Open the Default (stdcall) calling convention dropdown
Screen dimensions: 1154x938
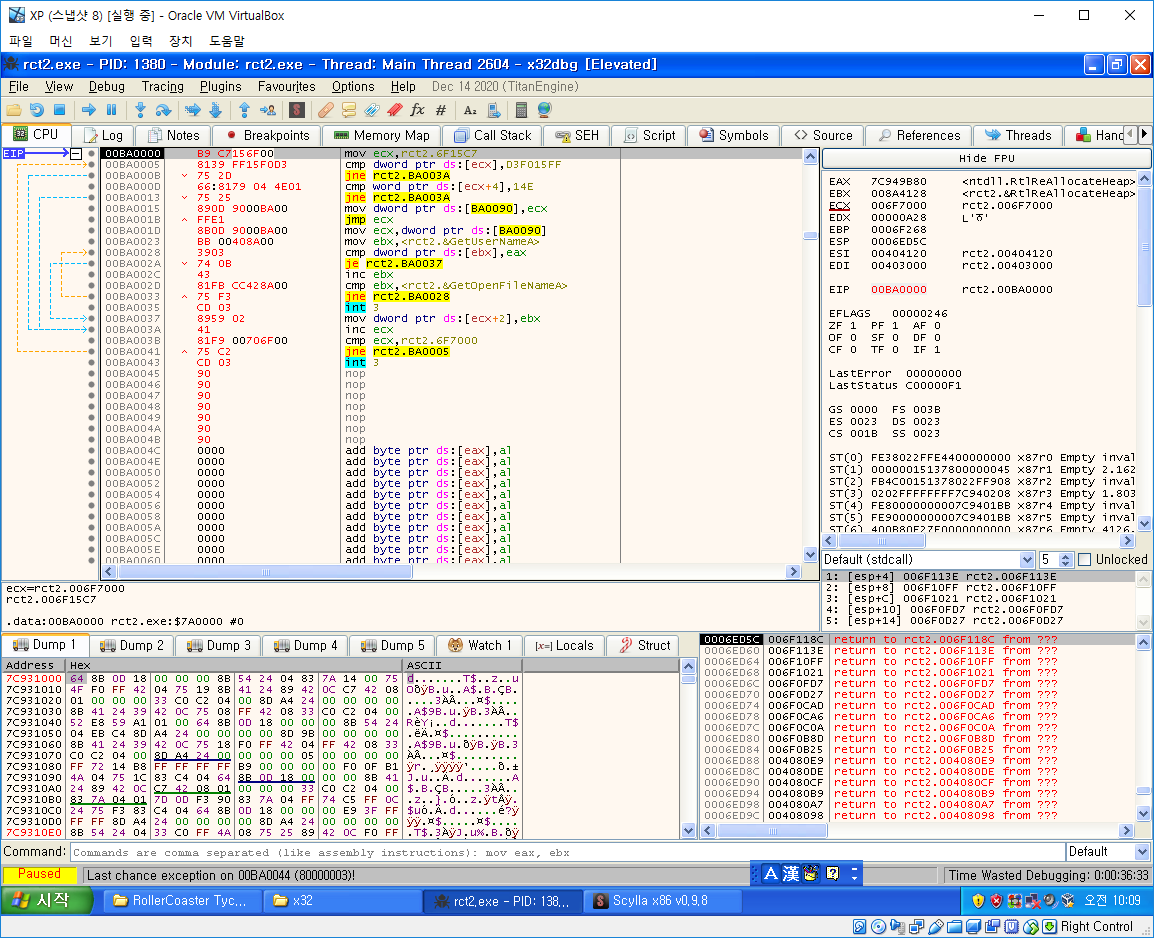[1027, 560]
